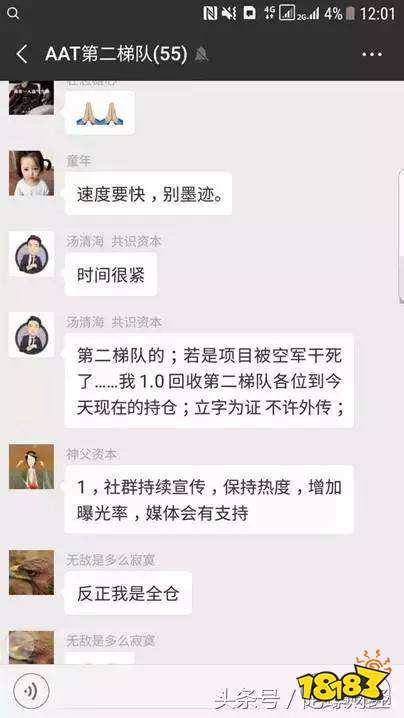Tap the group title AAT第二梯队(55)
404x718 pixels.
tap(116, 54)
